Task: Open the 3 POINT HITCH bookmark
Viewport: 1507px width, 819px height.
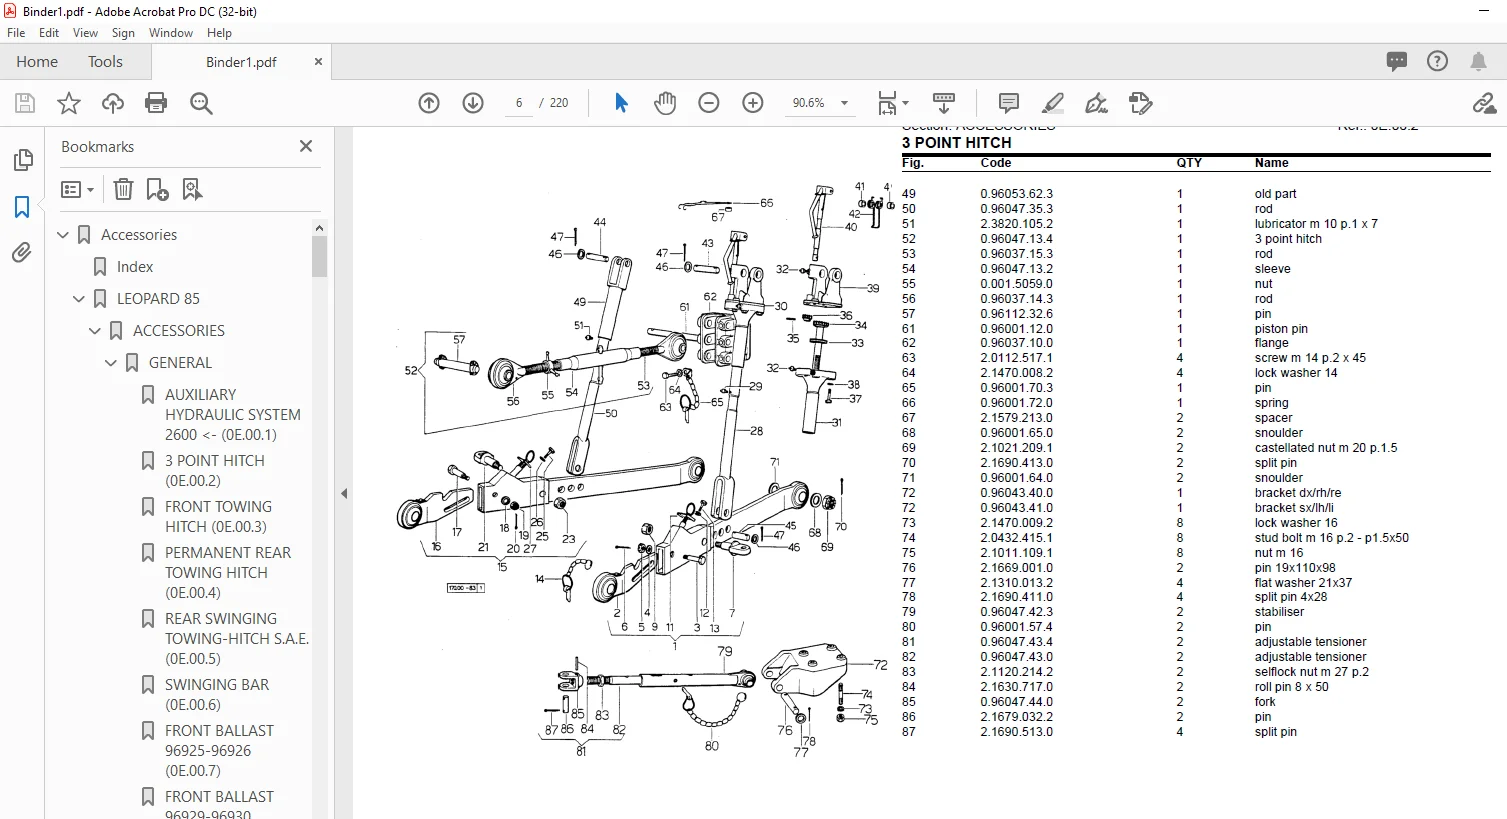Action: pos(215,471)
